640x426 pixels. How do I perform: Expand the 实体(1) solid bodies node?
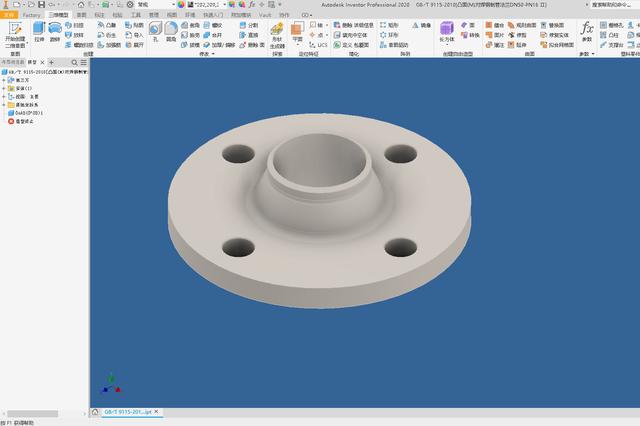[4, 89]
